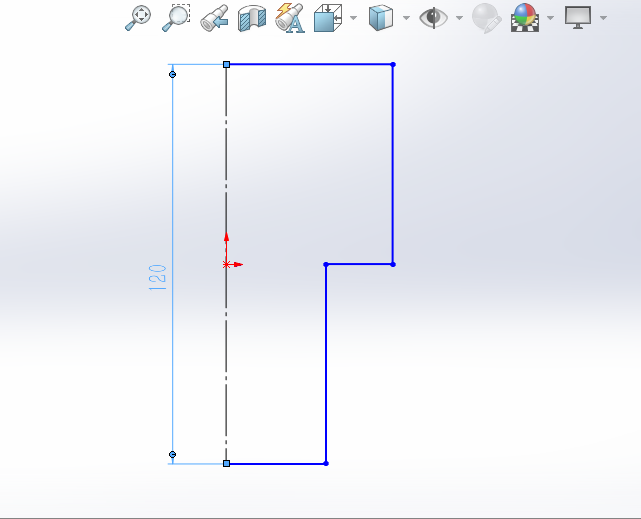Open the Dynamic Annotation Views tool
641x519 pixels.
pos(290,18)
